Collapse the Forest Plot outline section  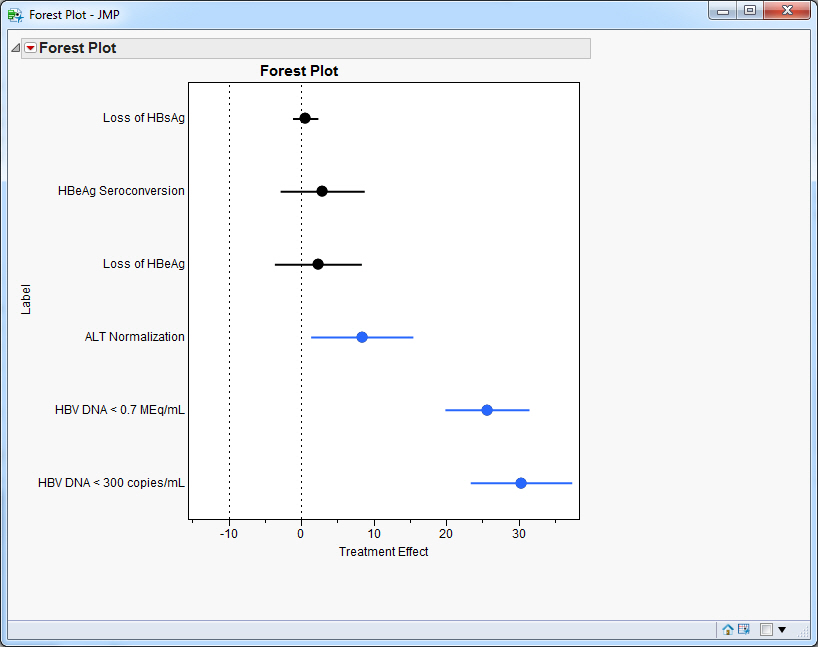[x=16, y=48]
